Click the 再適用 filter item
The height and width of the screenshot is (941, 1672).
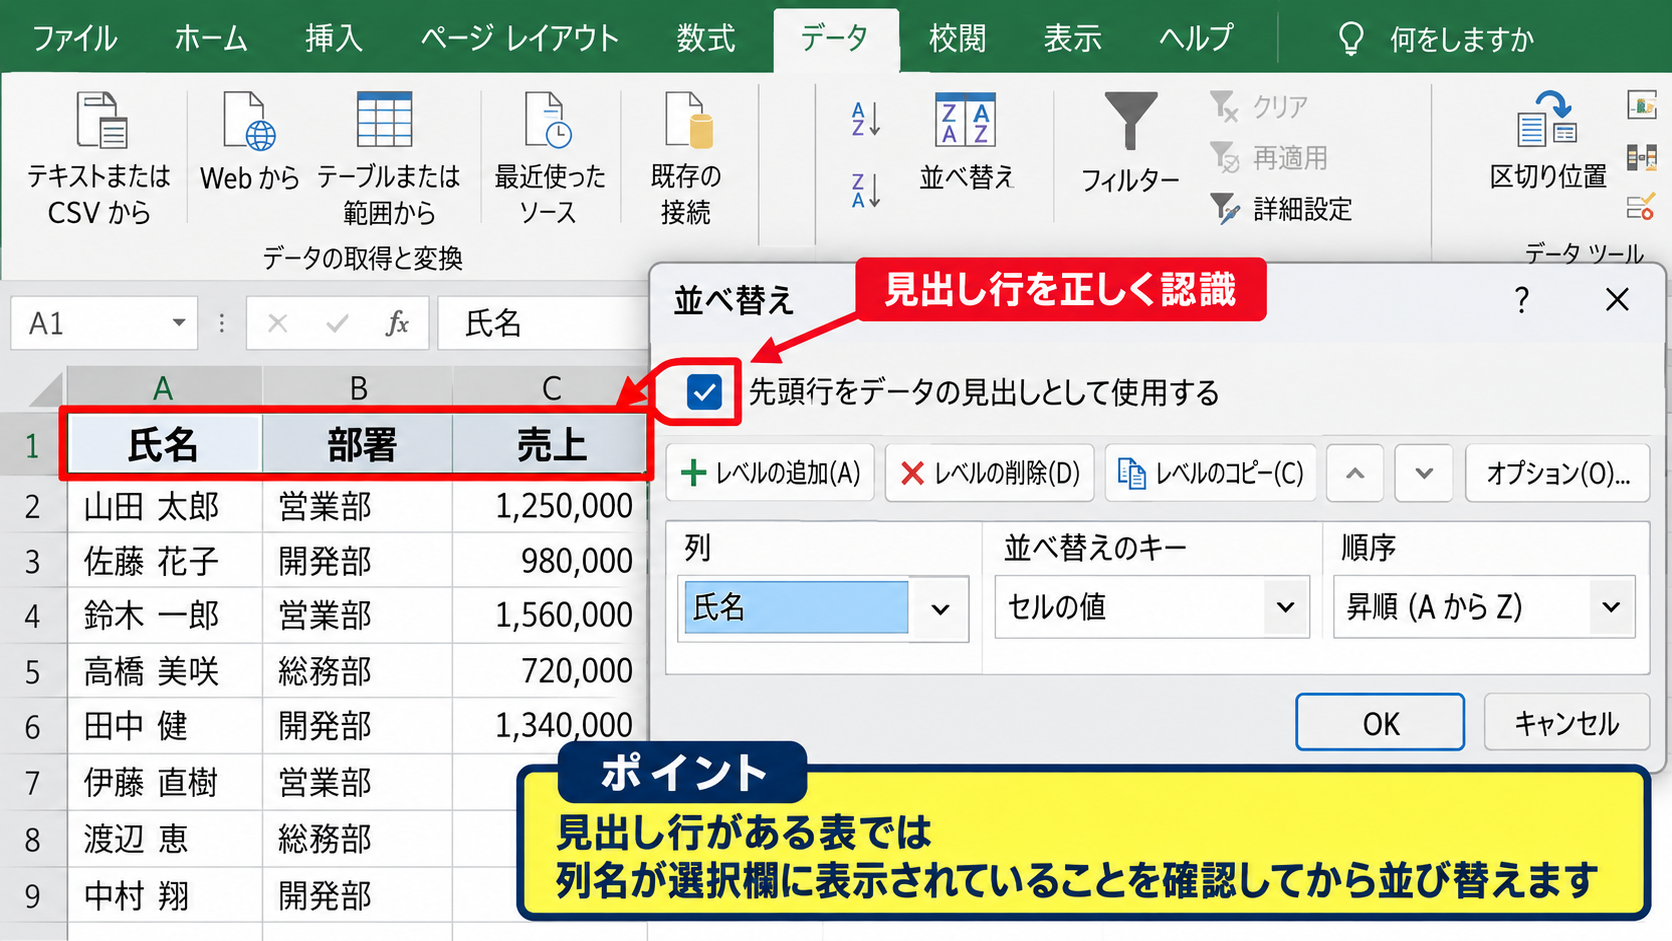[x=1269, y=157]
